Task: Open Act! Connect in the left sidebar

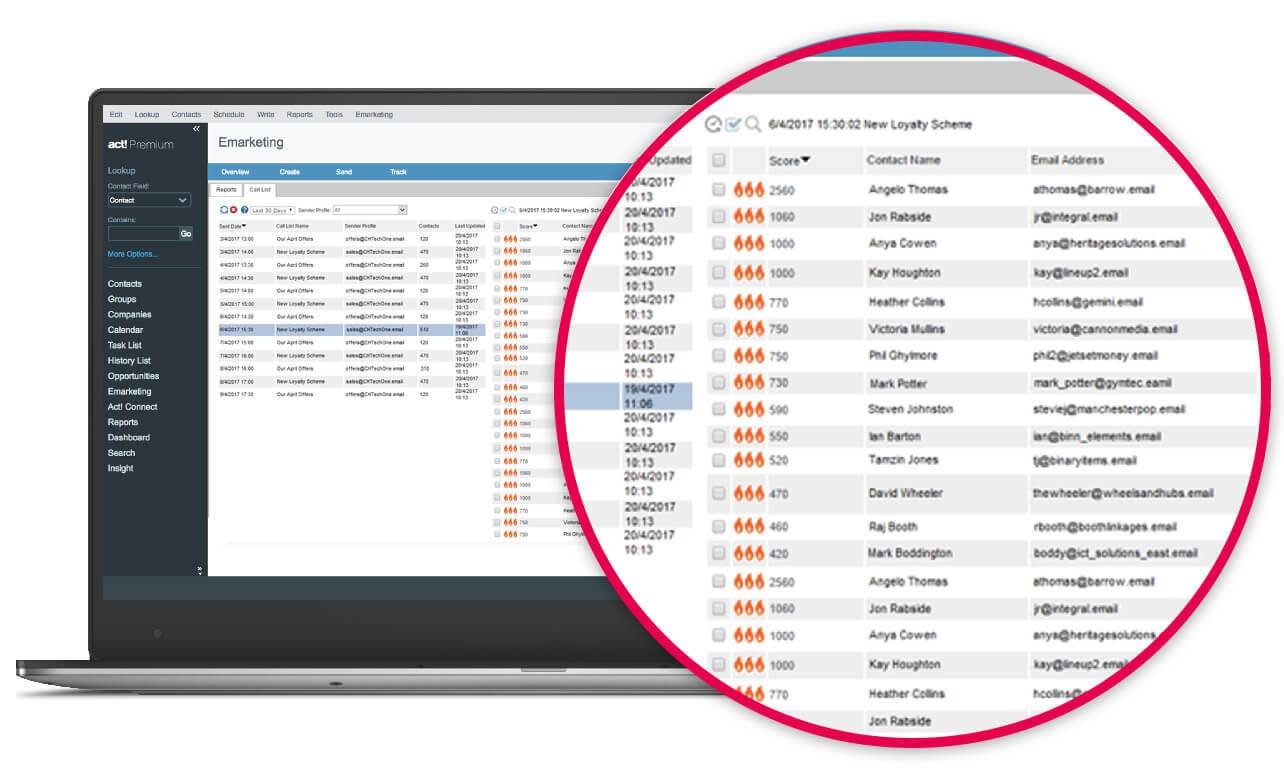Action: pyautogui.click(x=133, y=407)
